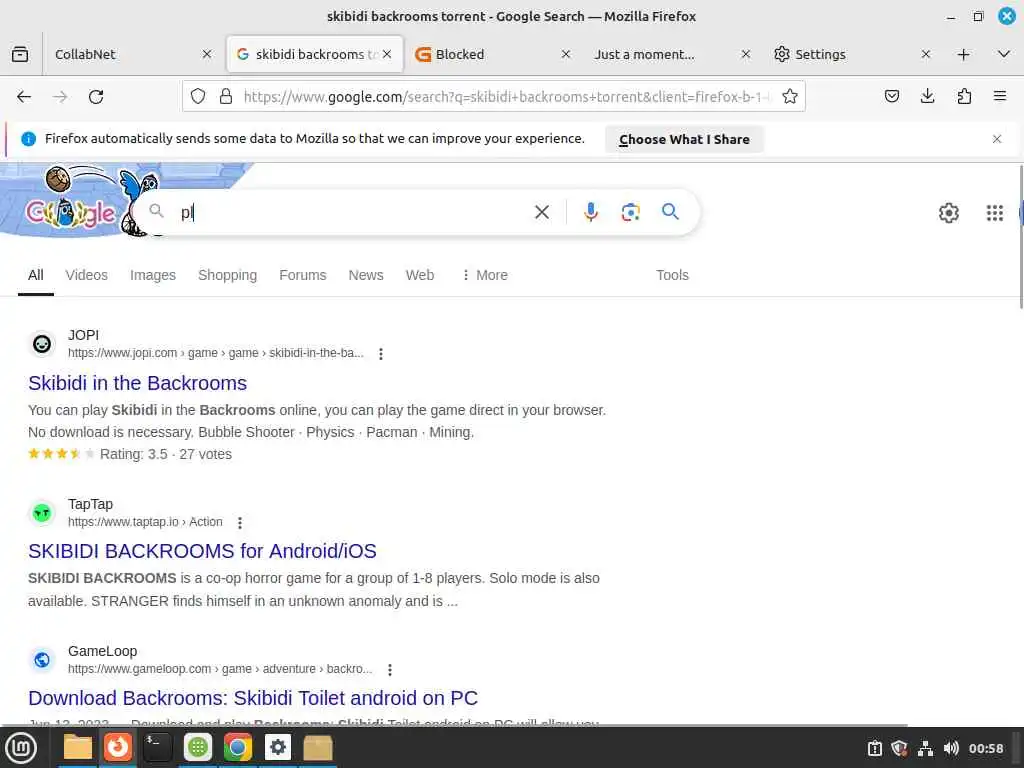Click the TapTap site favicon

click(x=42, y=513)
